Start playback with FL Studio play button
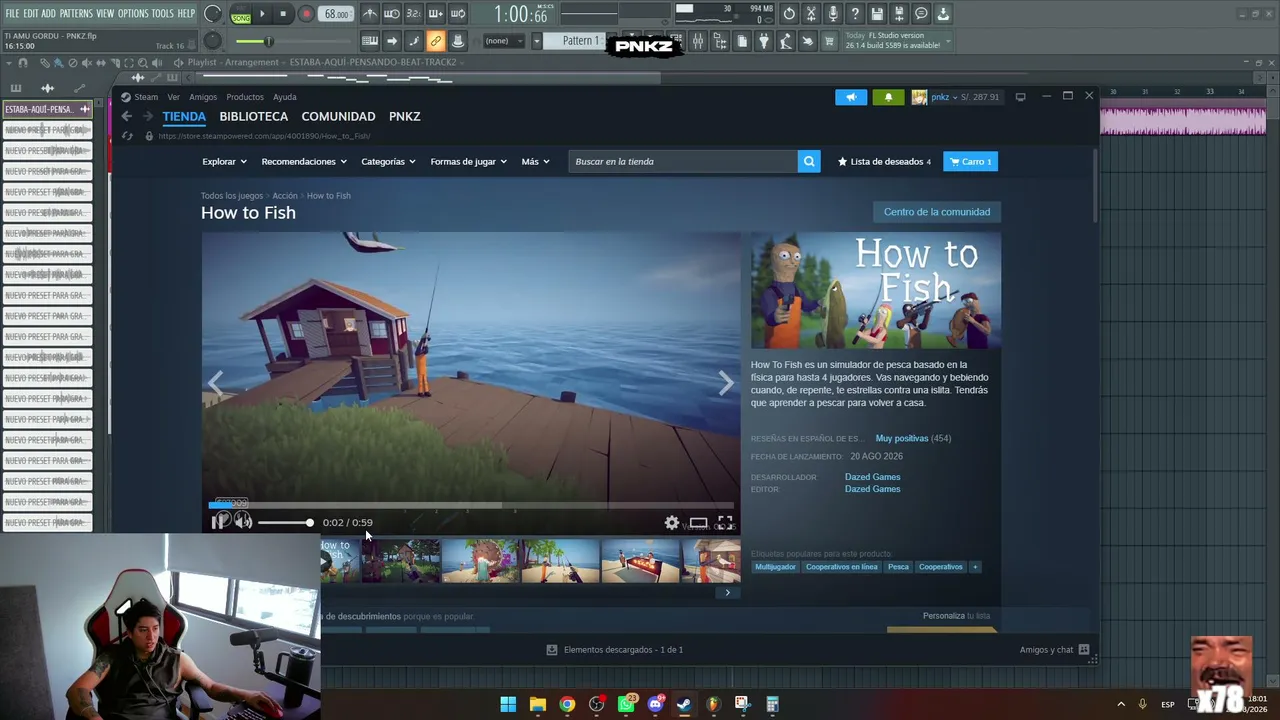Viewport: 1280px width, 720px height. tap(263, 14)
